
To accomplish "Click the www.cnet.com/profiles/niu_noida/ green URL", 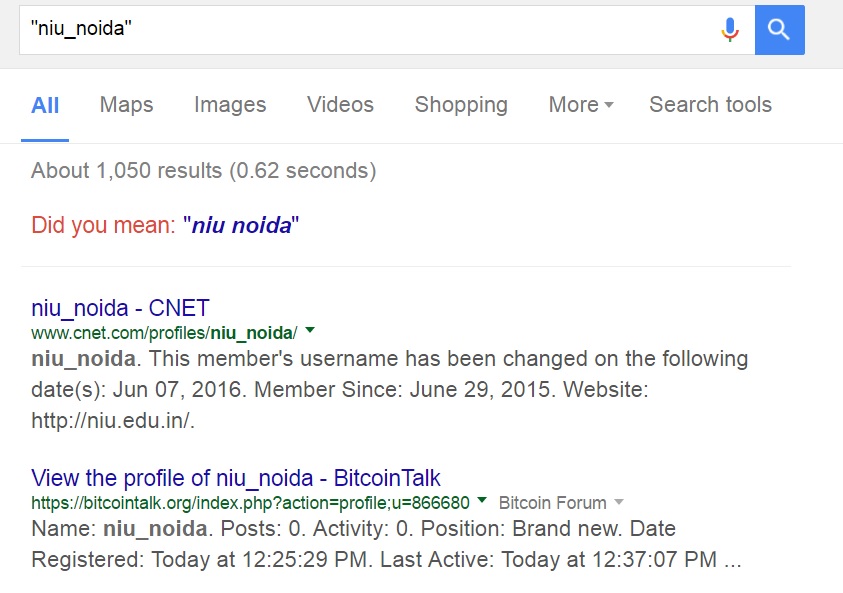I will 164,333.
